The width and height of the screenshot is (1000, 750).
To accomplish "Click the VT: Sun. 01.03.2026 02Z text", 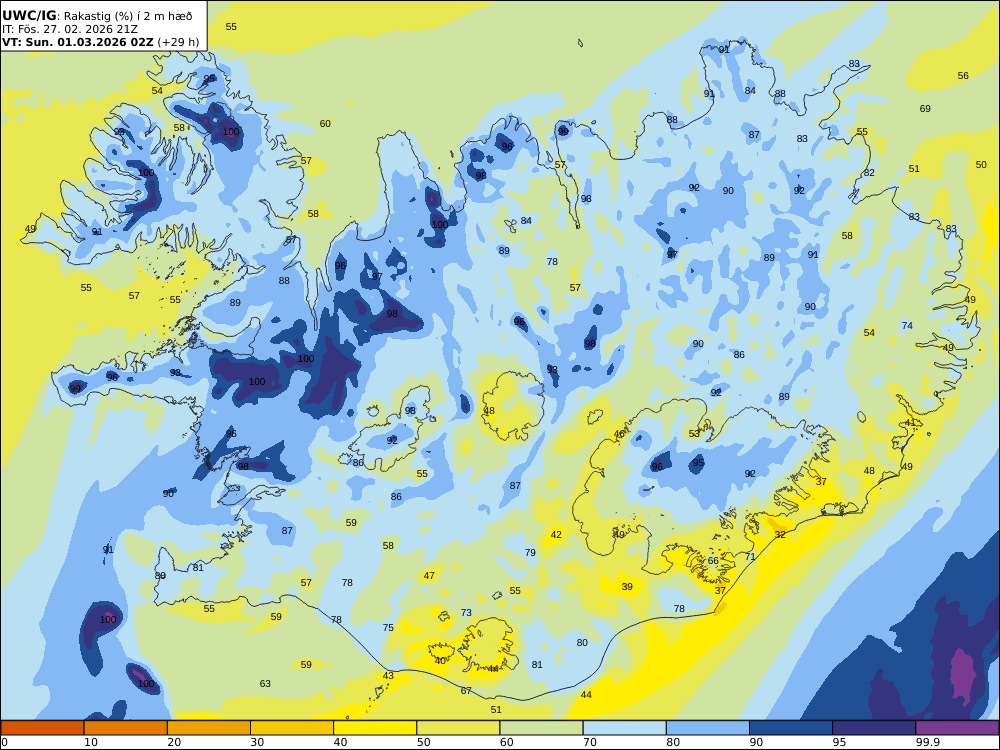I will 77,43.
